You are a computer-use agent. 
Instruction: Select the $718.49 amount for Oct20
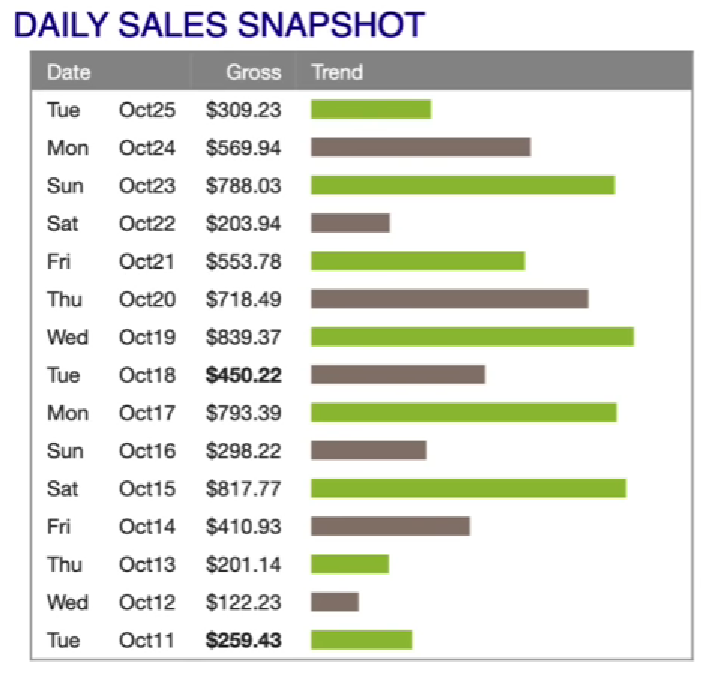tap(243, 299)
